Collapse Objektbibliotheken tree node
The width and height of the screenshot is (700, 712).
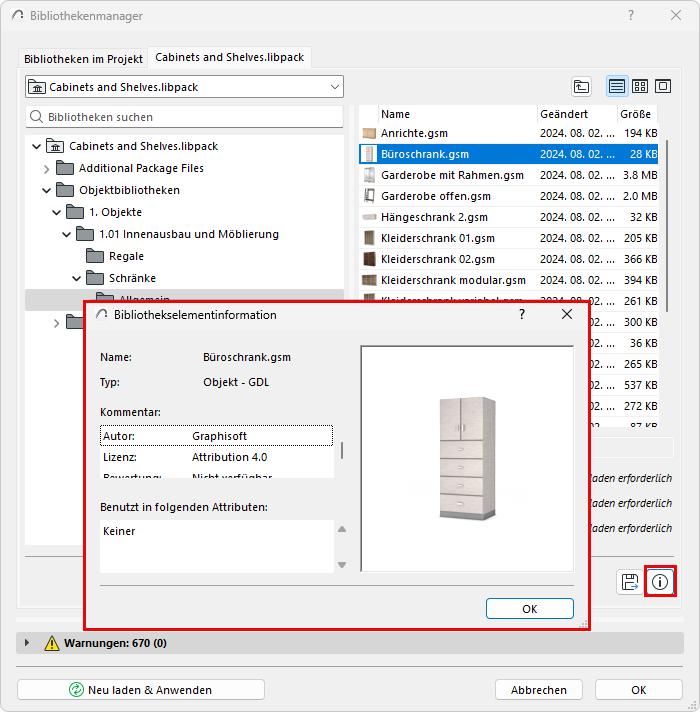tap(46, 191)
